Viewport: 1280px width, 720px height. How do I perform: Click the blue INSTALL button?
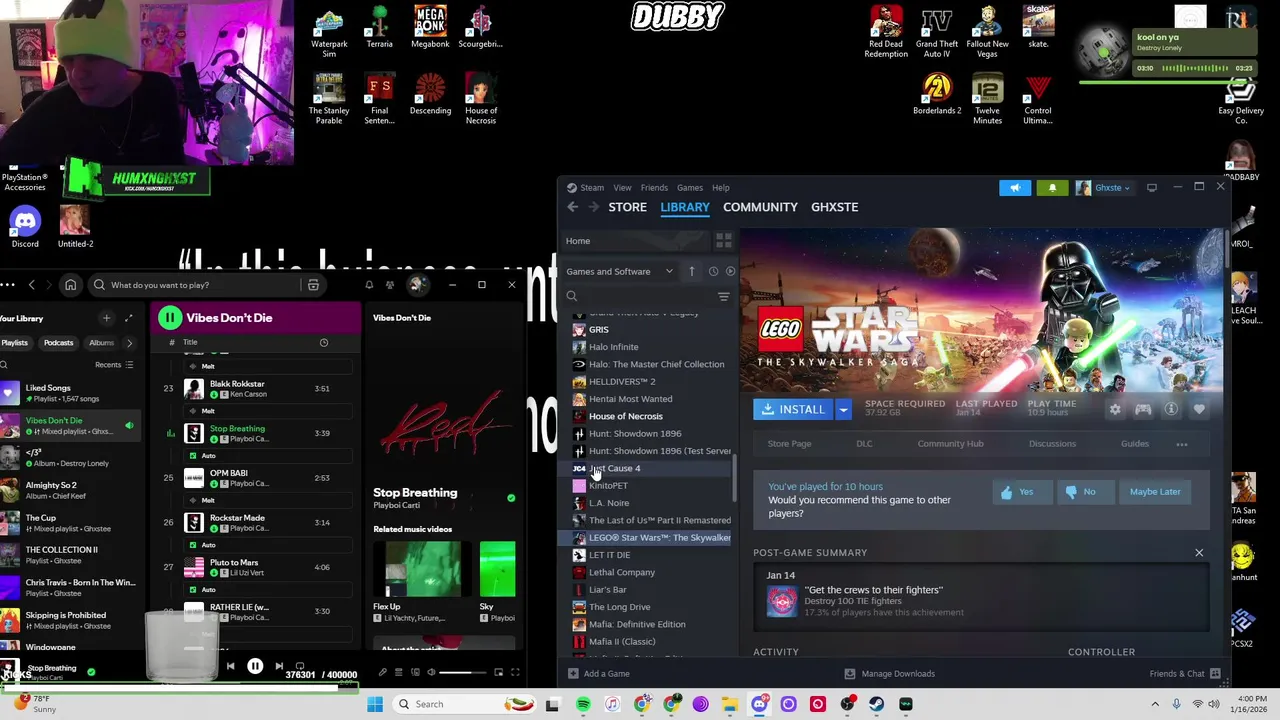pyautogui.click(x=794, y=410)
